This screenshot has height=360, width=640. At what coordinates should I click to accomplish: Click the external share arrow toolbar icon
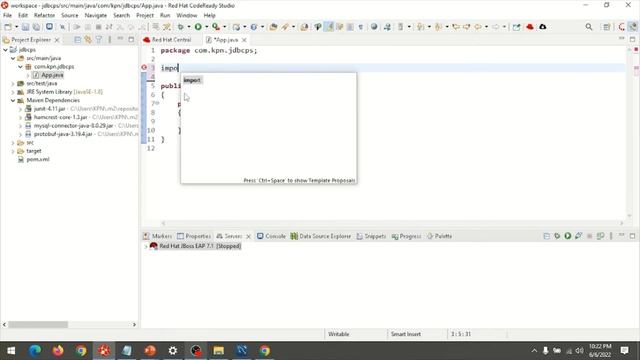pyautogui.click(x=516, y=27)
